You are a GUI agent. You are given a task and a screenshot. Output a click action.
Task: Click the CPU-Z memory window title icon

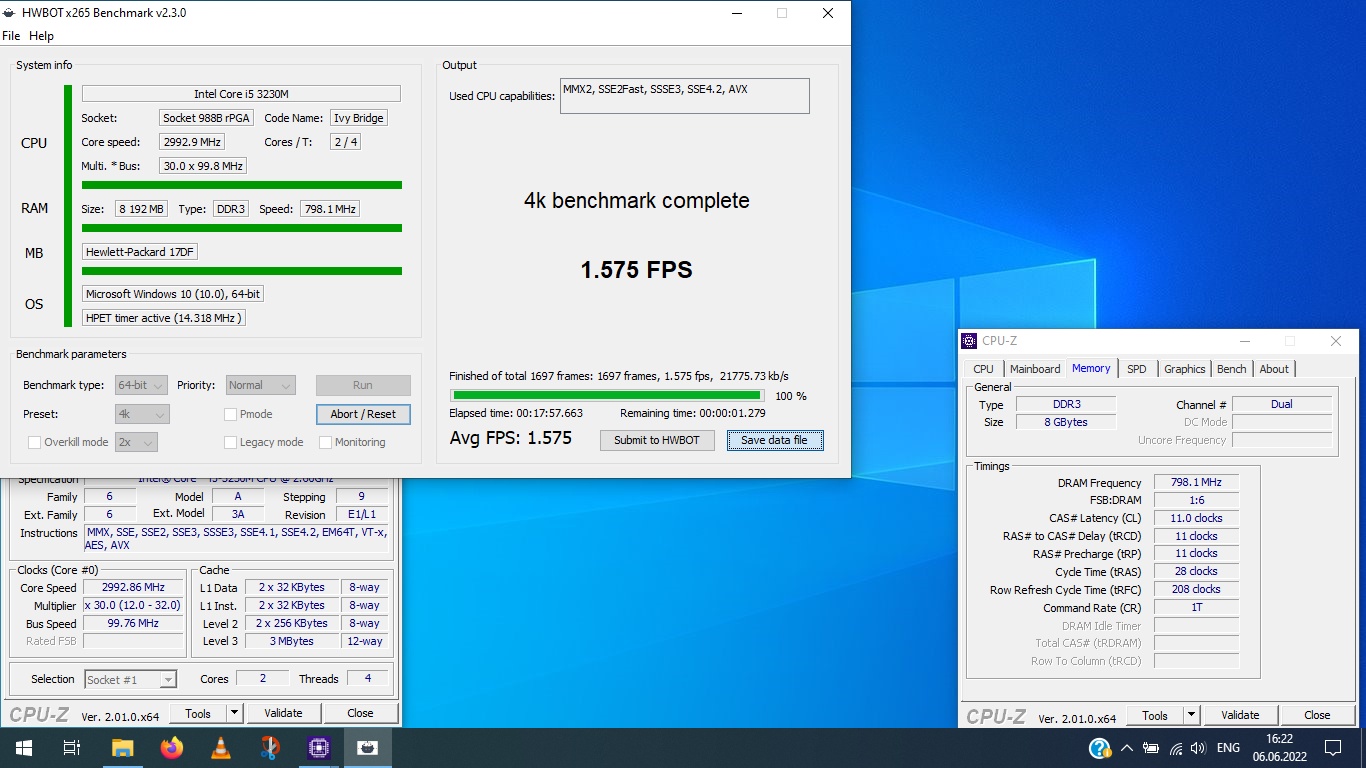pyautogui.click(x=969, y=341)
